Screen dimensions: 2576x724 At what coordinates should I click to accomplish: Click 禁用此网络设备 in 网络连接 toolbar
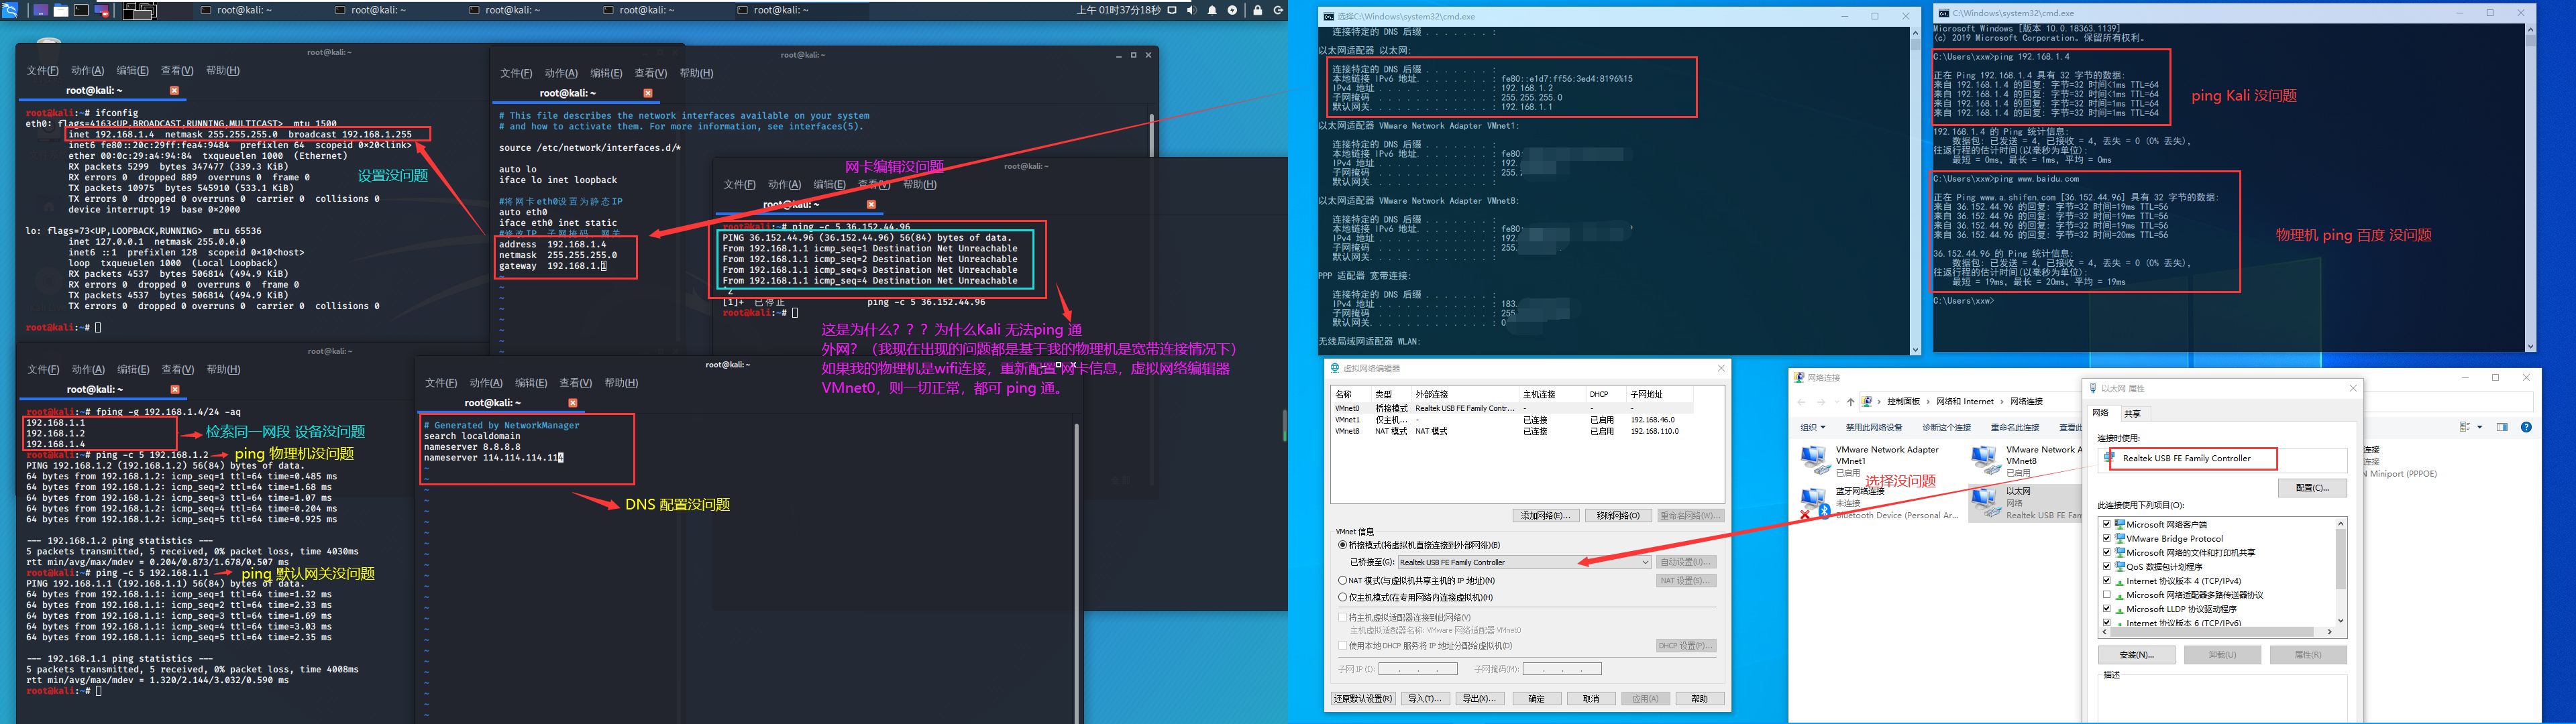click(1875, 428)
